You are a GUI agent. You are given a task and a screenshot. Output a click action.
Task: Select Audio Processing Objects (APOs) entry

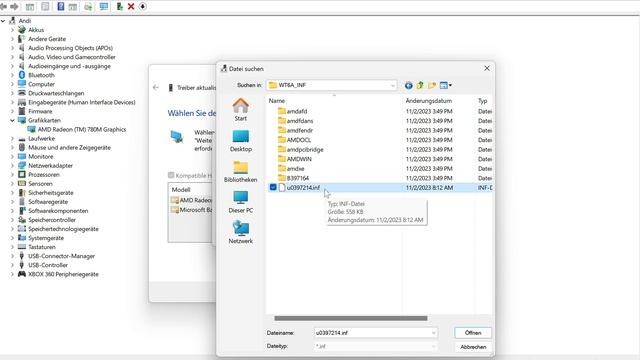pyautogui.click(x=70, y=48)
